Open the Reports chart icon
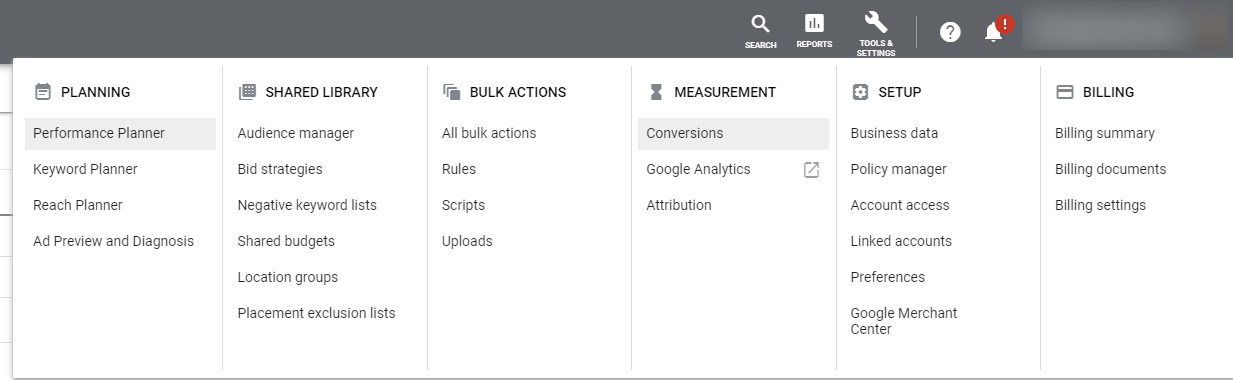 (x=814, y=23)
